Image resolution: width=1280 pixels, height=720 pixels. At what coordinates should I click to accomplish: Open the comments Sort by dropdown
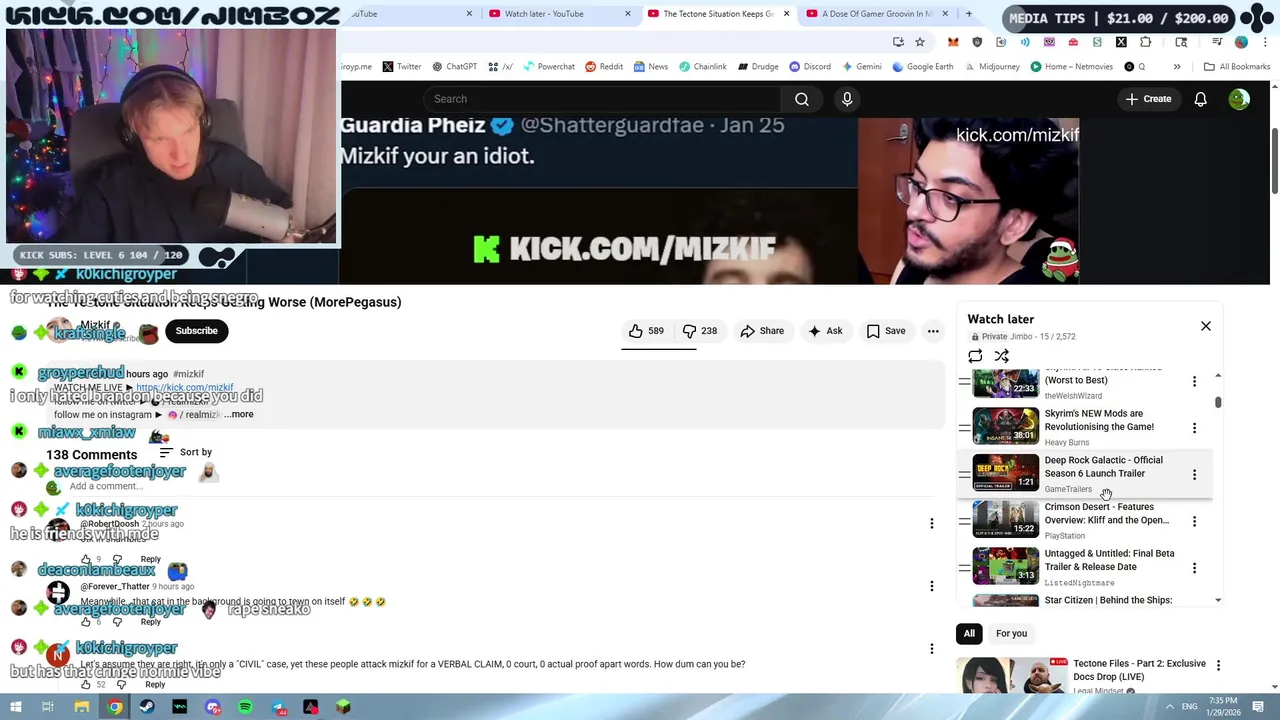click(x=185, y=452)
